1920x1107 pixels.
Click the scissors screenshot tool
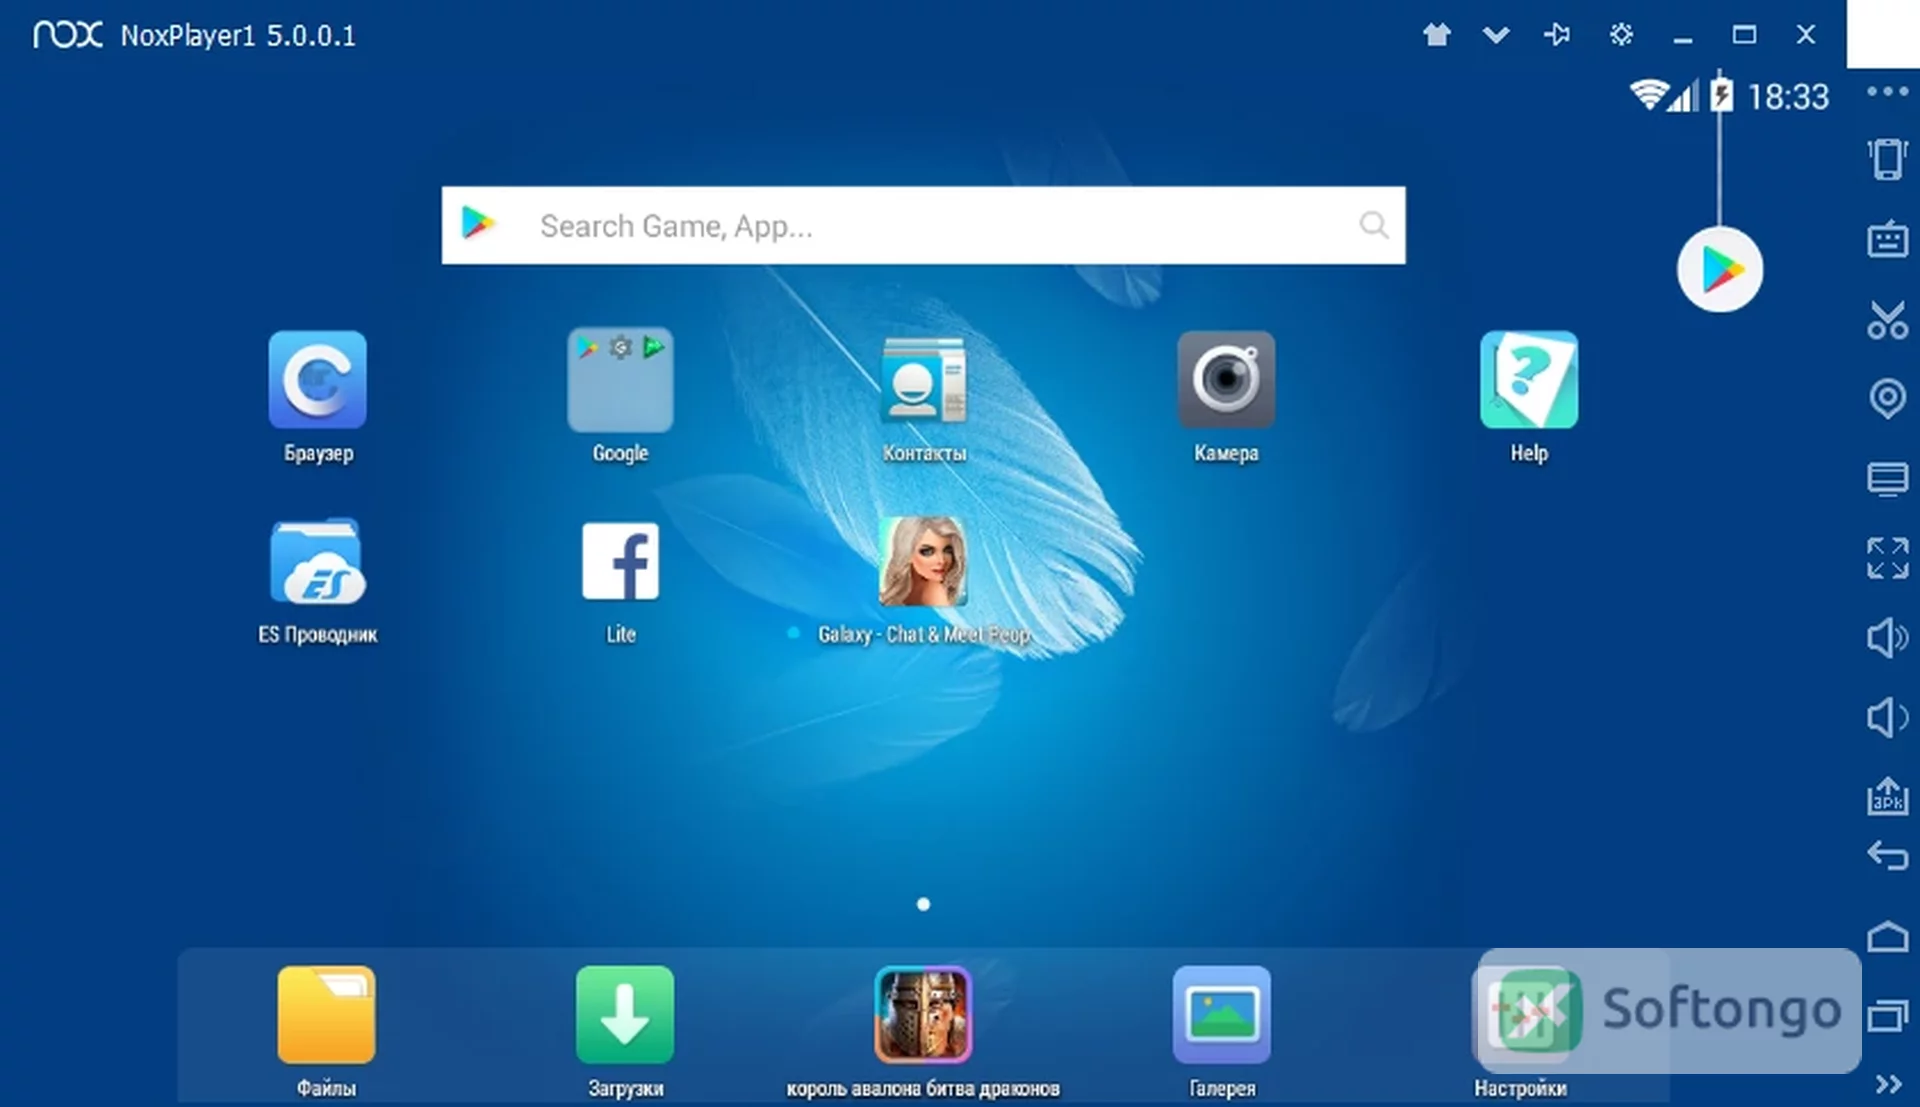click(1887, 319)
